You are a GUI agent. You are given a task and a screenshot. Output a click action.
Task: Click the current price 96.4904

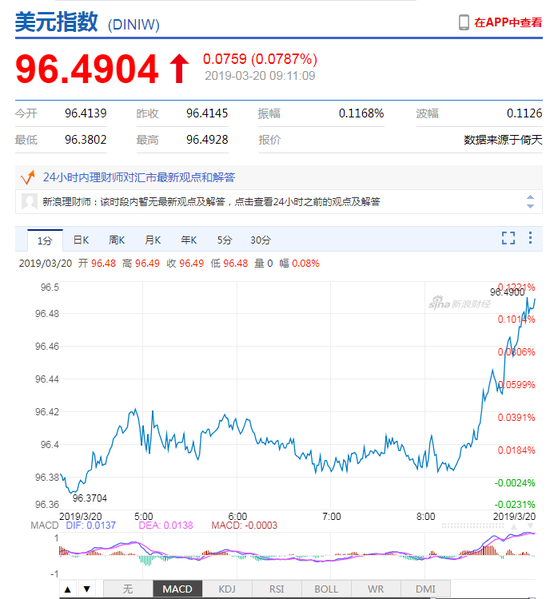click(x=87, y=69)
